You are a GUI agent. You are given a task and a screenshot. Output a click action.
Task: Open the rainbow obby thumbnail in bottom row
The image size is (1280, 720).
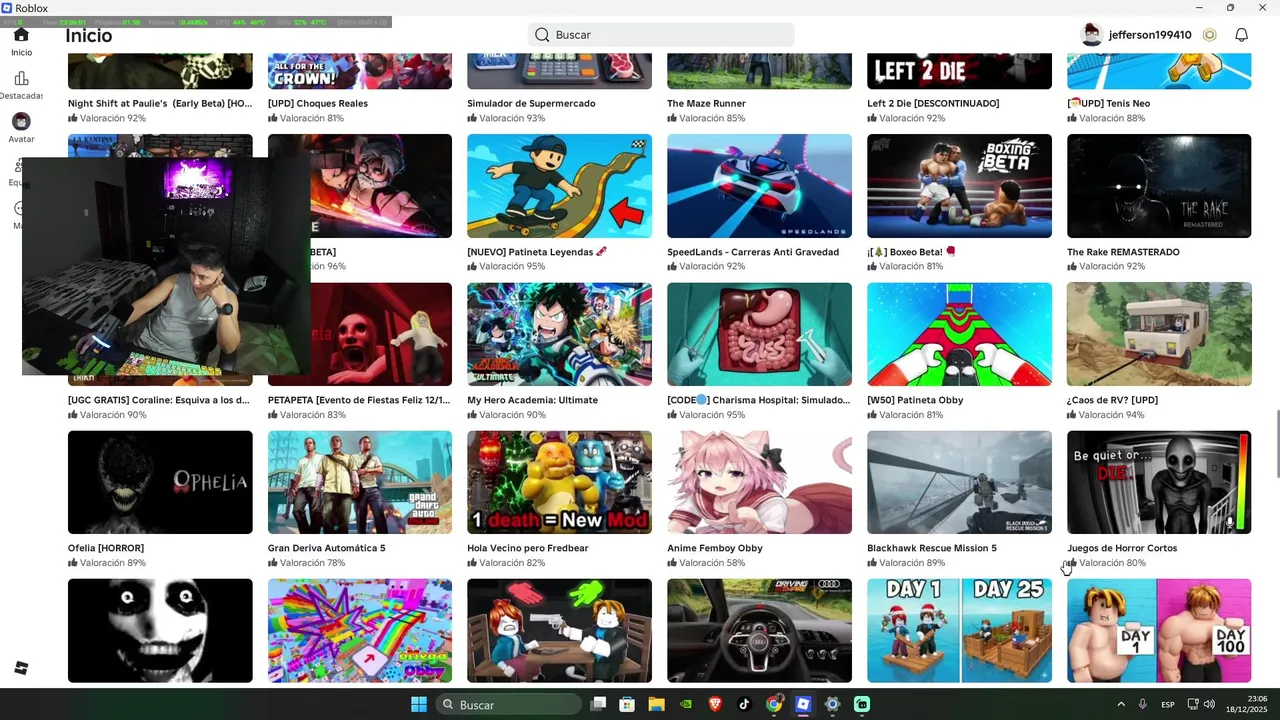tap(359, 630)
